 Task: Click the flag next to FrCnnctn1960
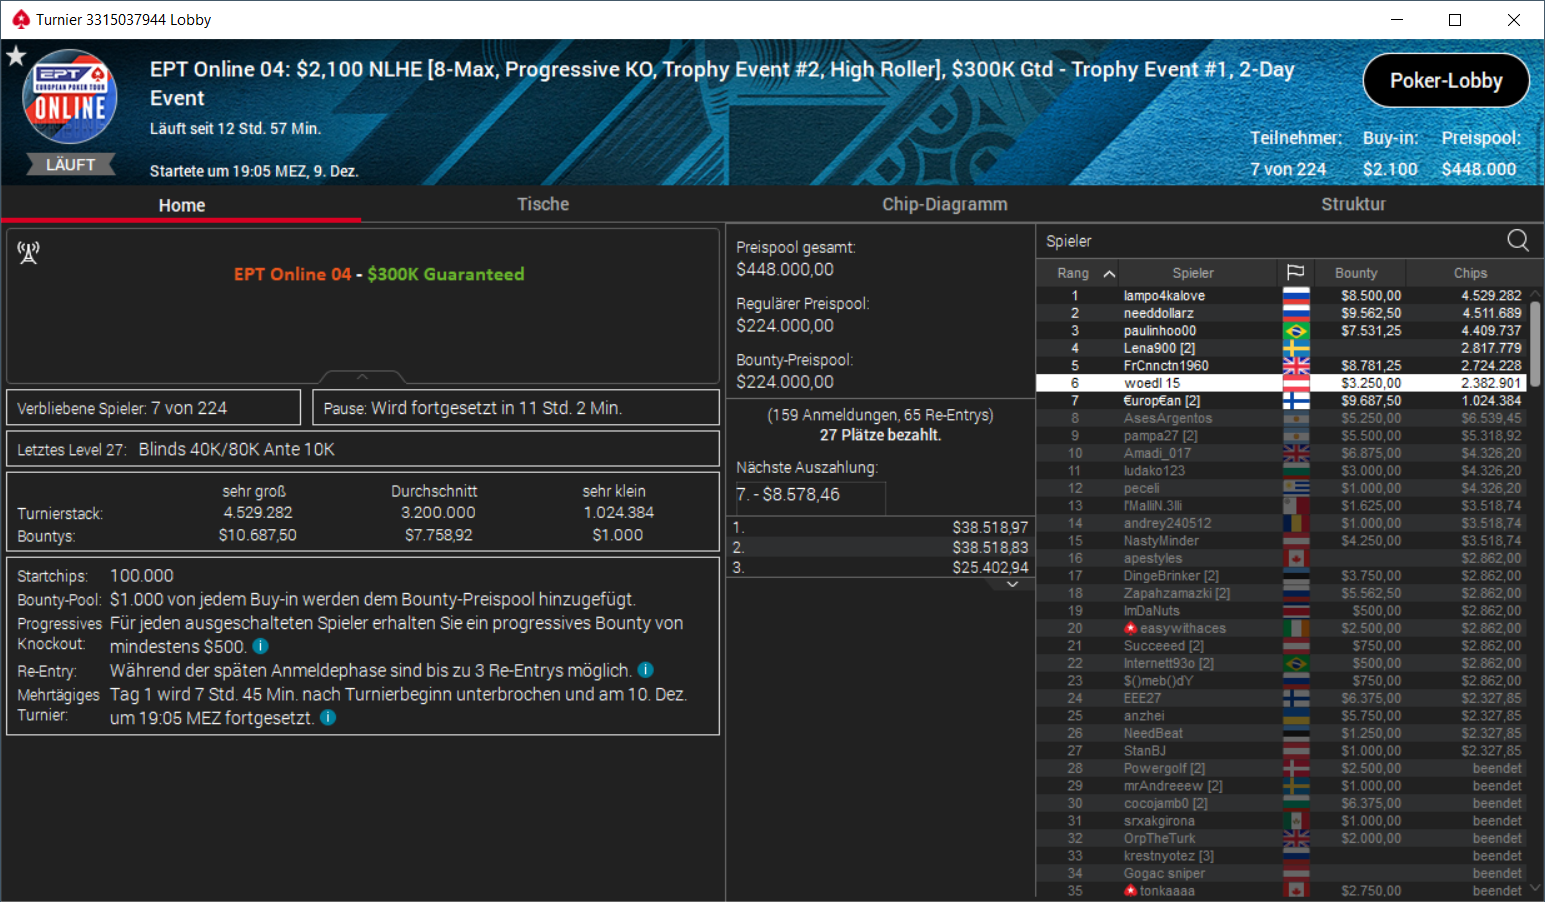1296,366
